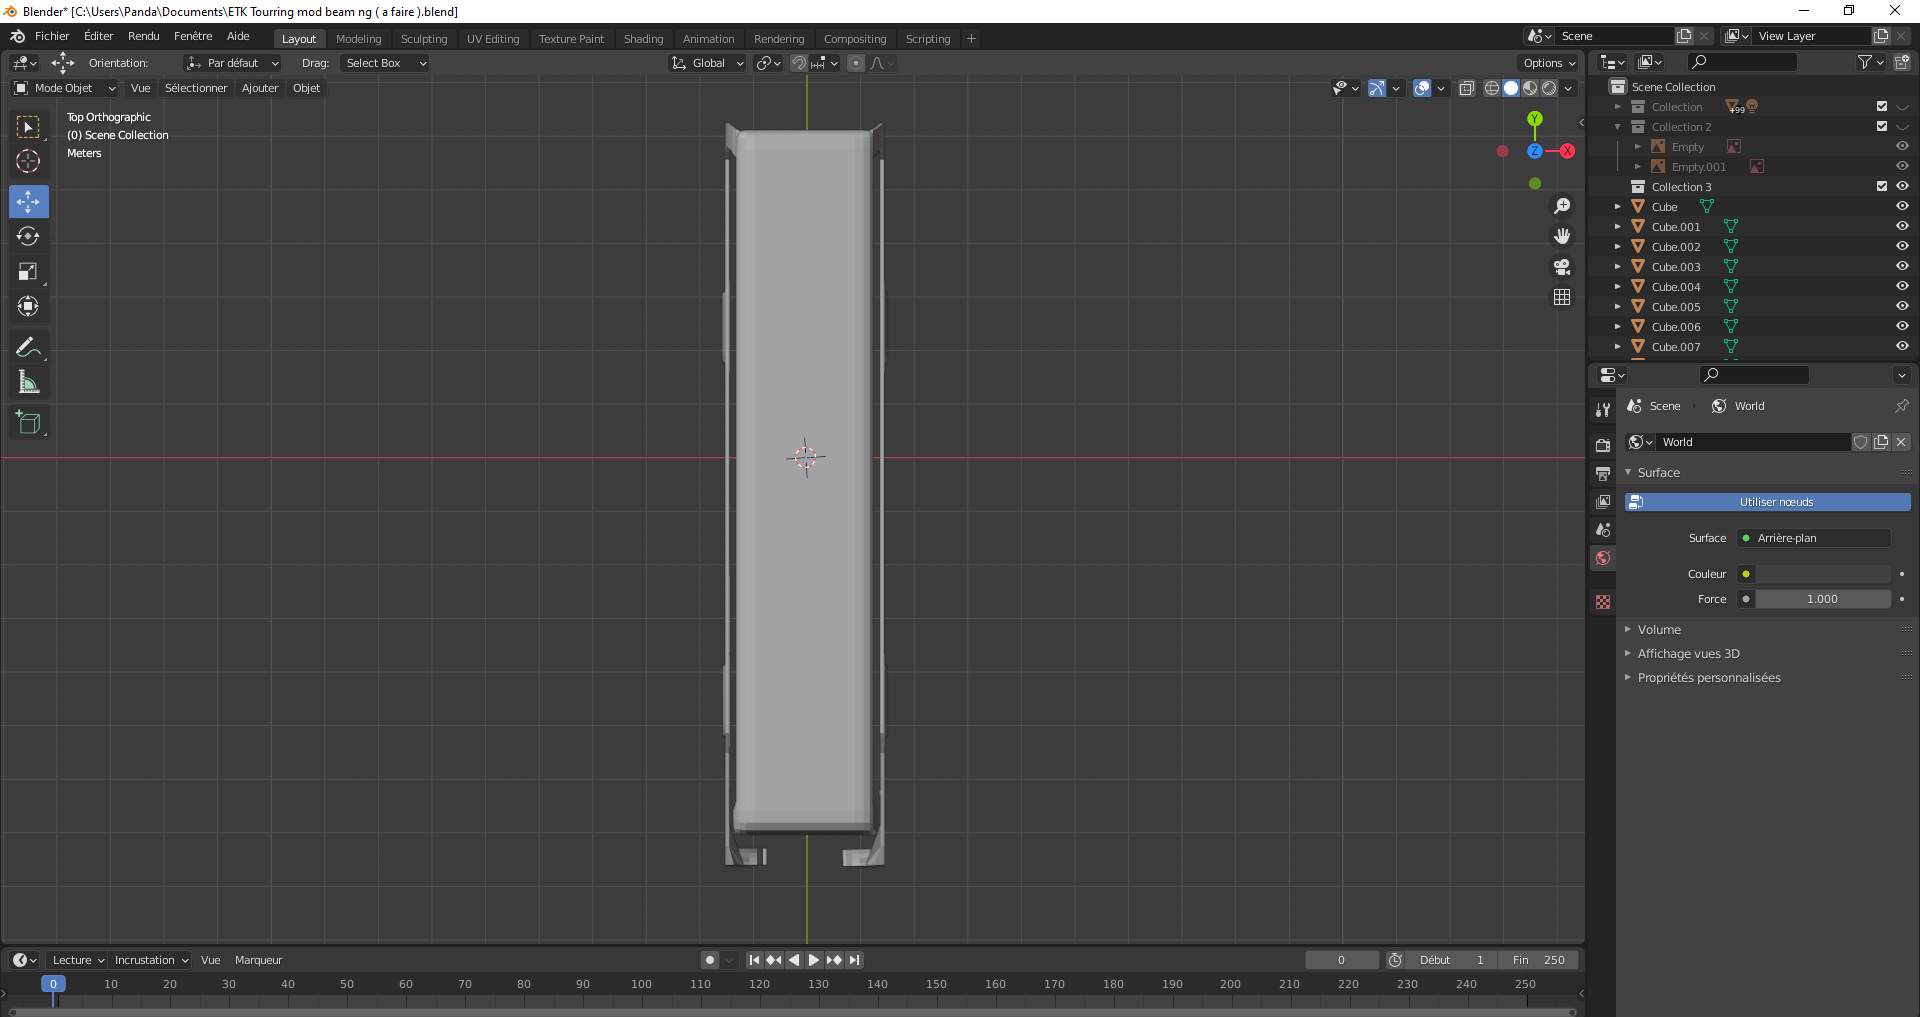Click the Fin frame field
The image size is (1920, 1017).
pos(1539,960)
